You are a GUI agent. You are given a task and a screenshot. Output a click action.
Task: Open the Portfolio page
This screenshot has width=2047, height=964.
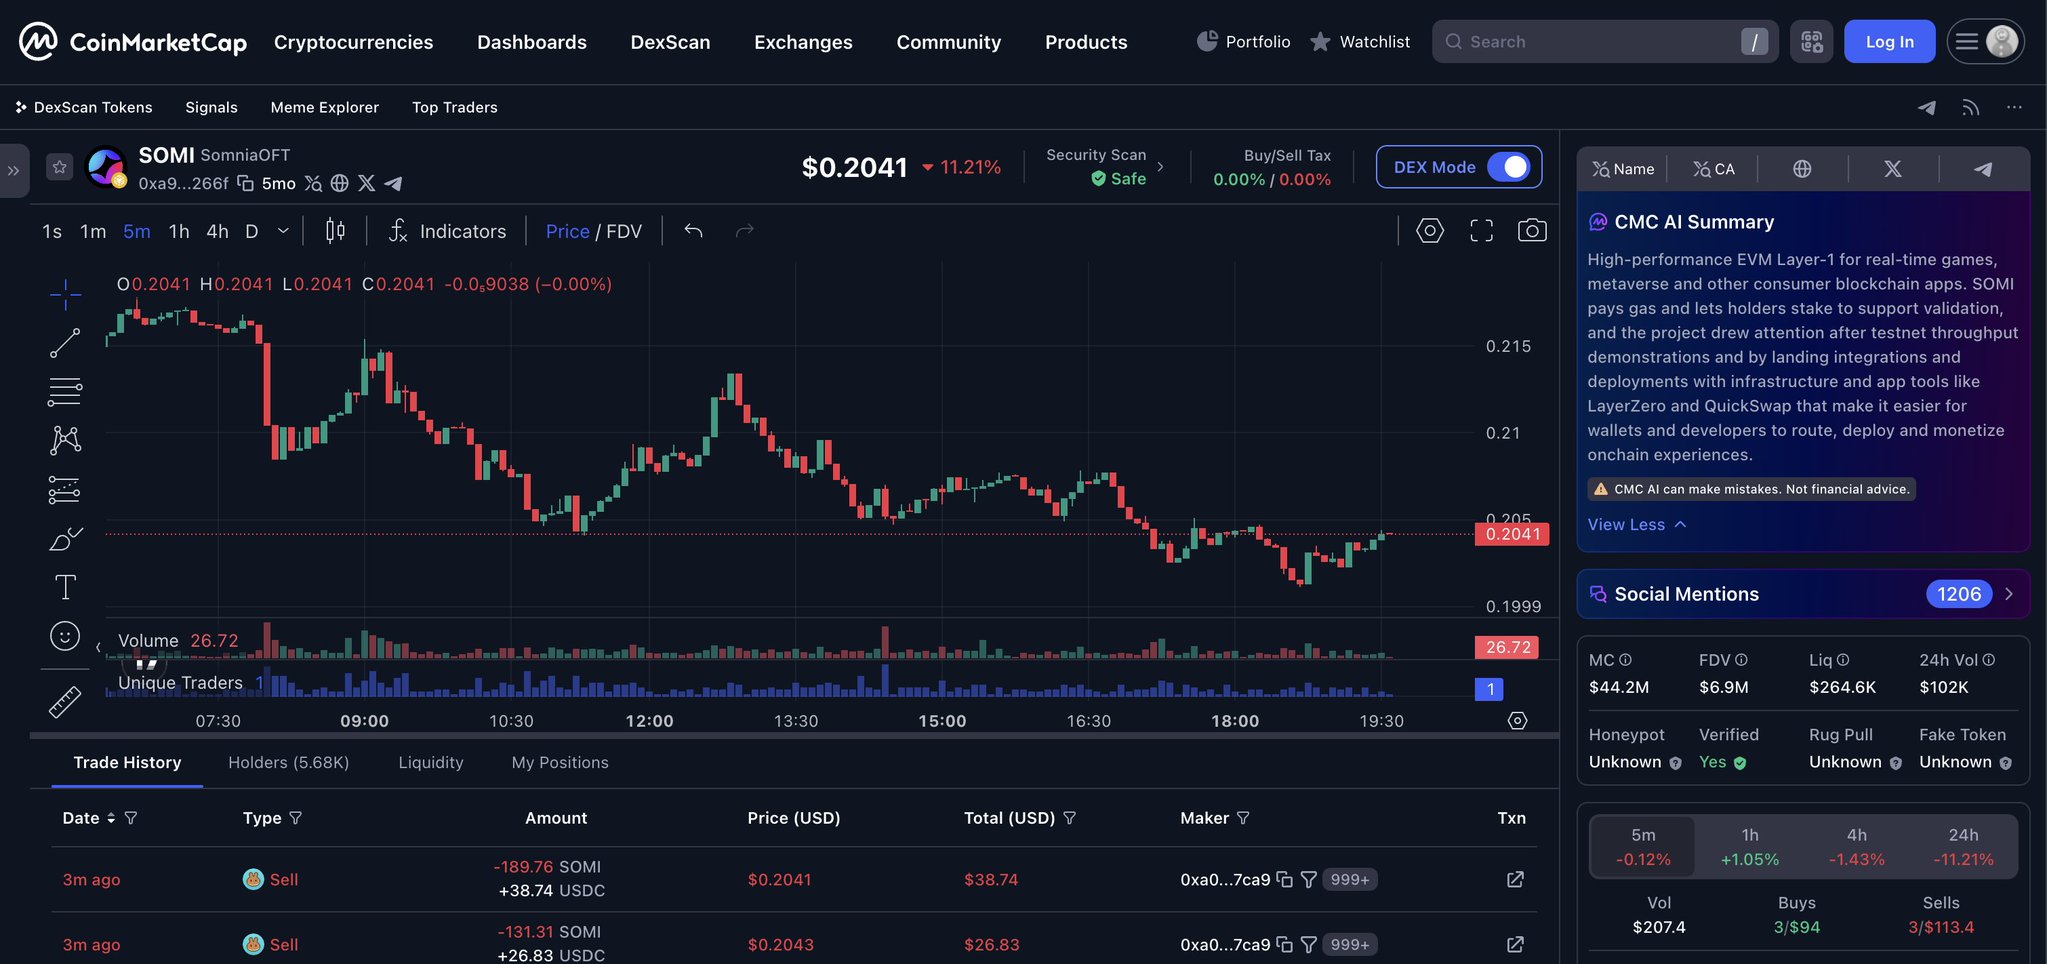(x=1243, y=42)
